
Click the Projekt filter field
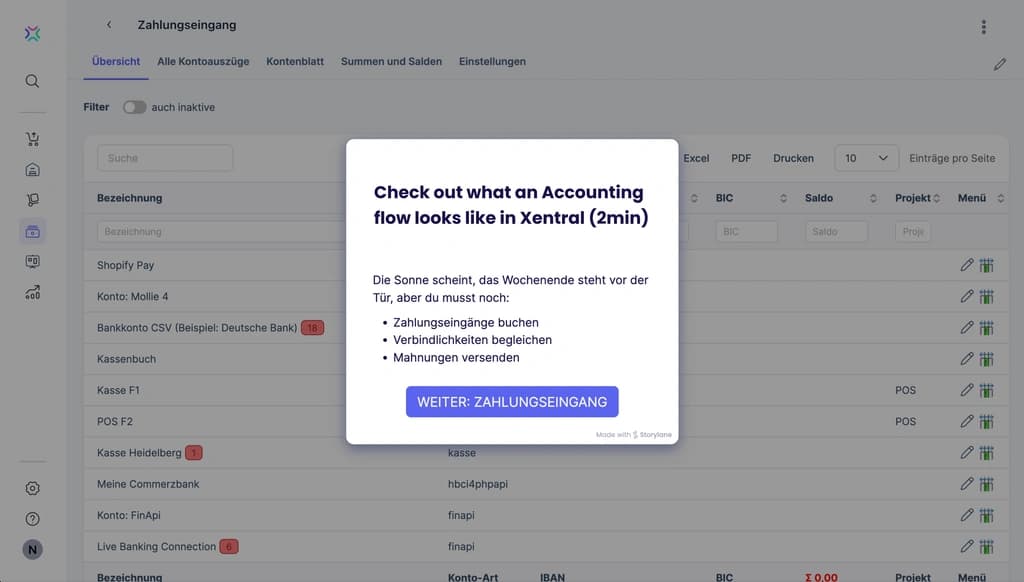[x=913, y=231]
